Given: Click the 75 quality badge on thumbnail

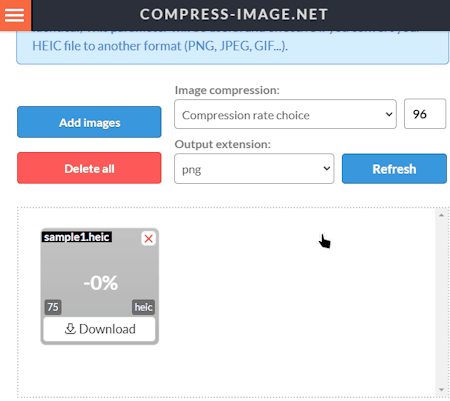Looking at the screenshot, I should pyautogui.click(x=53, y=307).
